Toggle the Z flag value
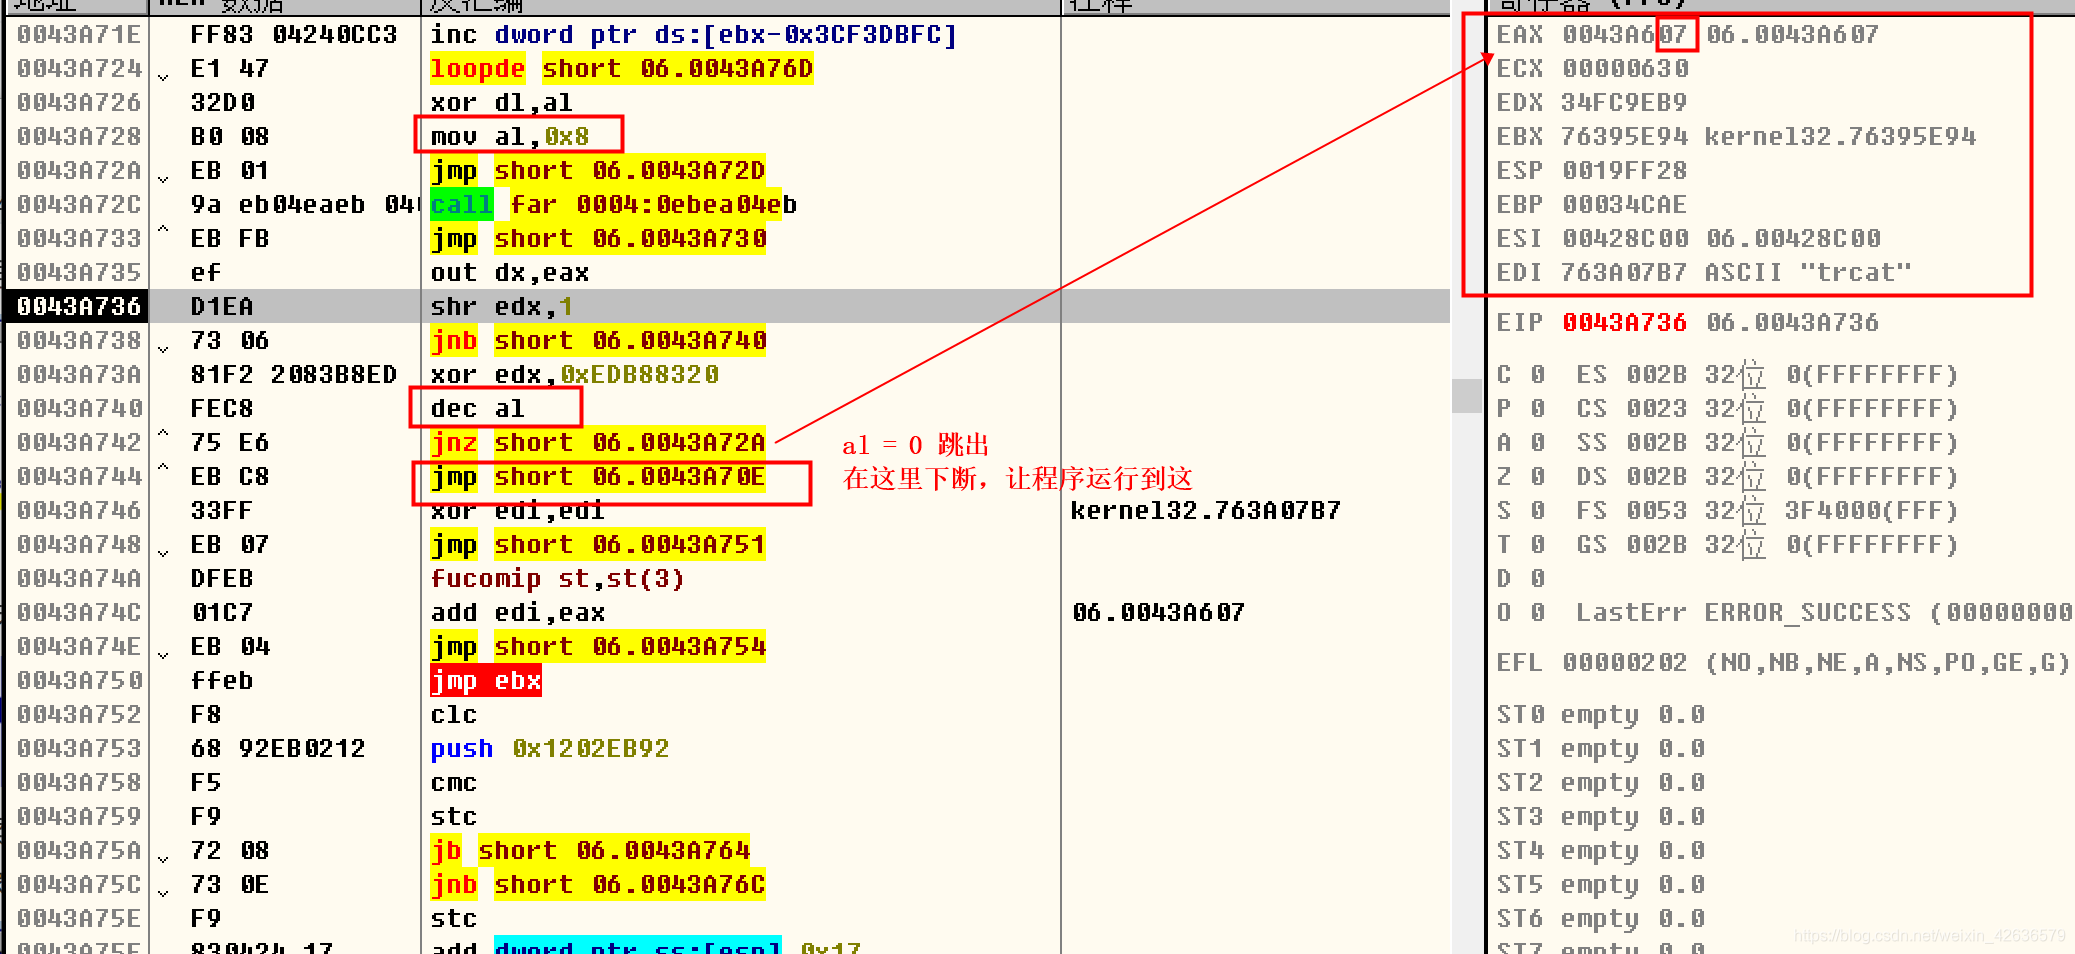 click(x=1538, y=477)
